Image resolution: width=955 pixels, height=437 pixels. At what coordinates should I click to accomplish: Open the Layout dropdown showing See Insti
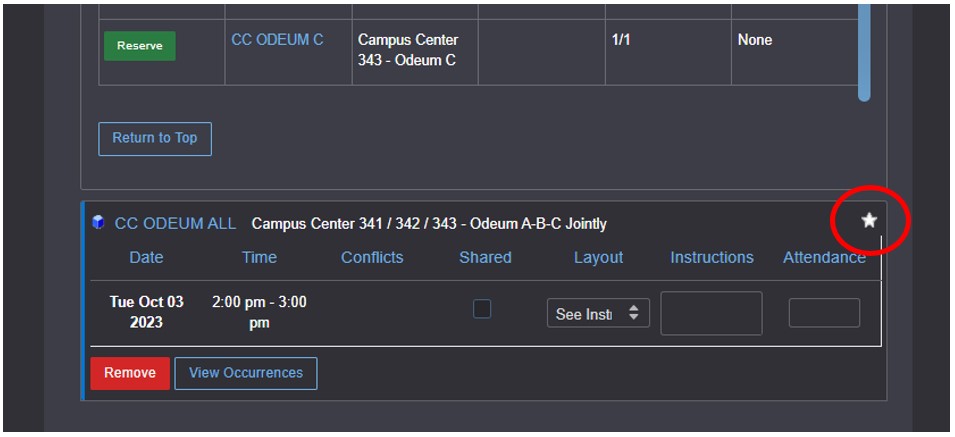[x=598, y=313]
